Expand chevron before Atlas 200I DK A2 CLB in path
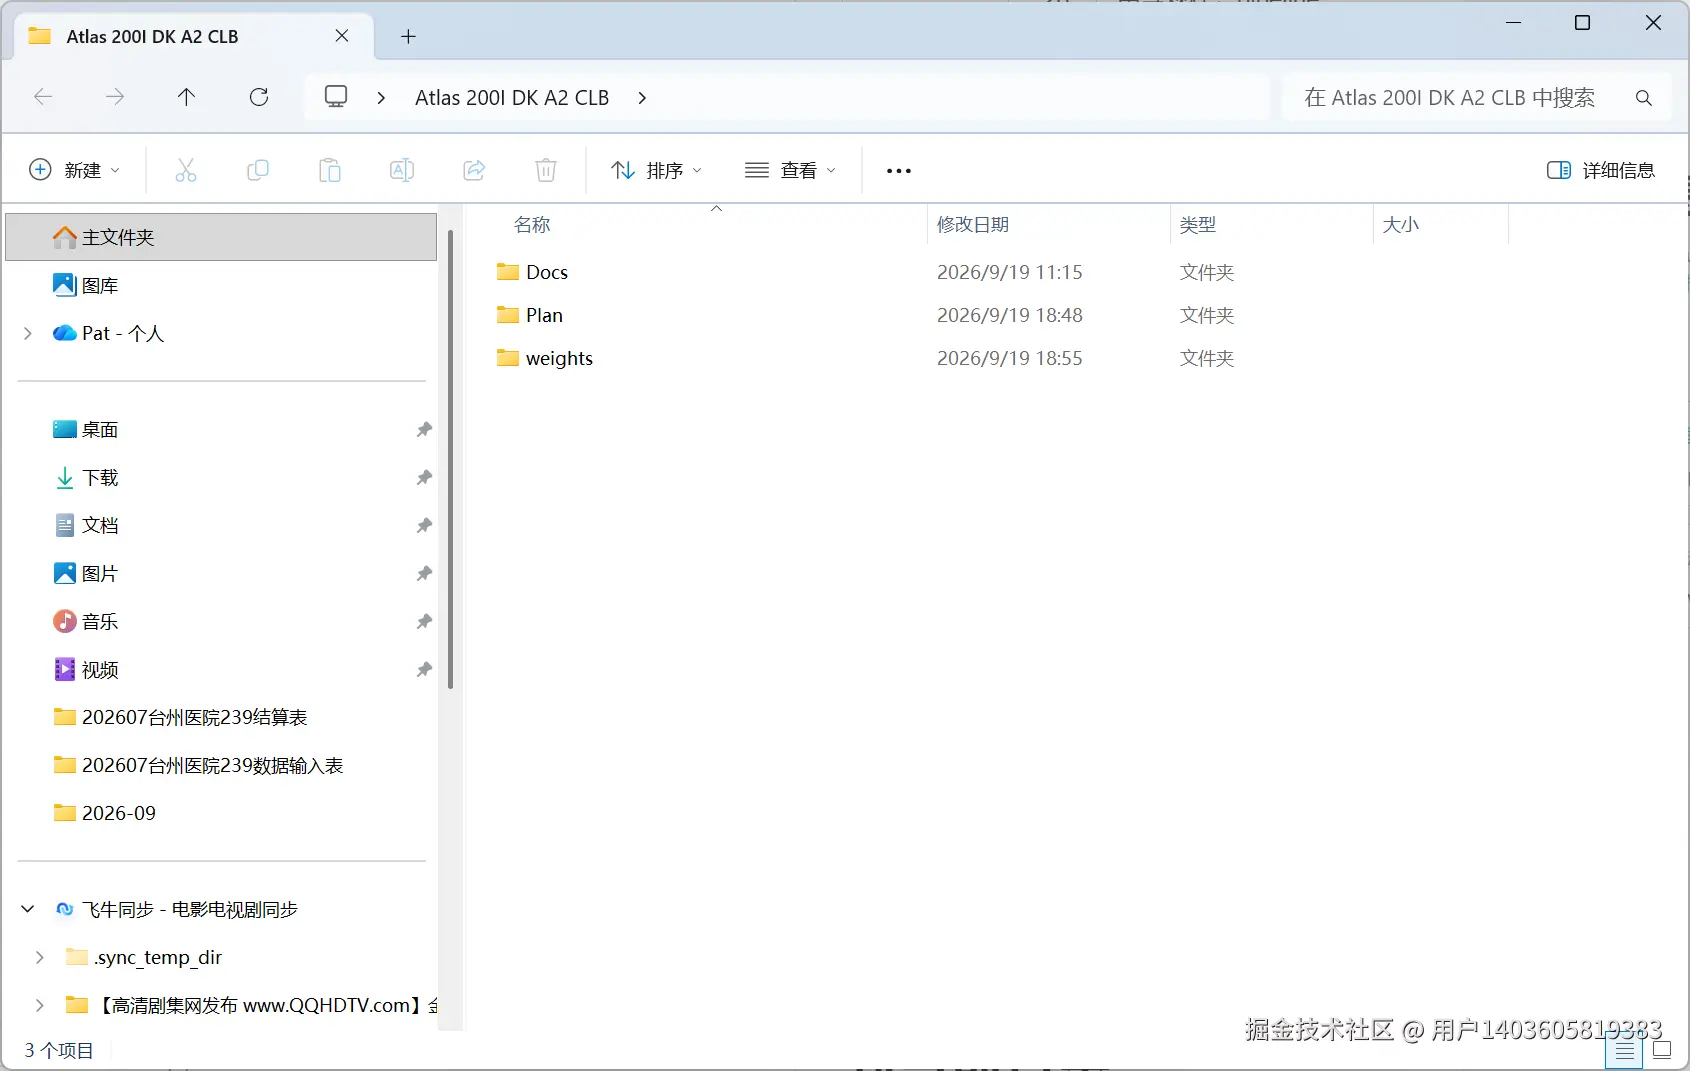The image size is (1690, 1071). pyautogui.click(x=381, y=98)
